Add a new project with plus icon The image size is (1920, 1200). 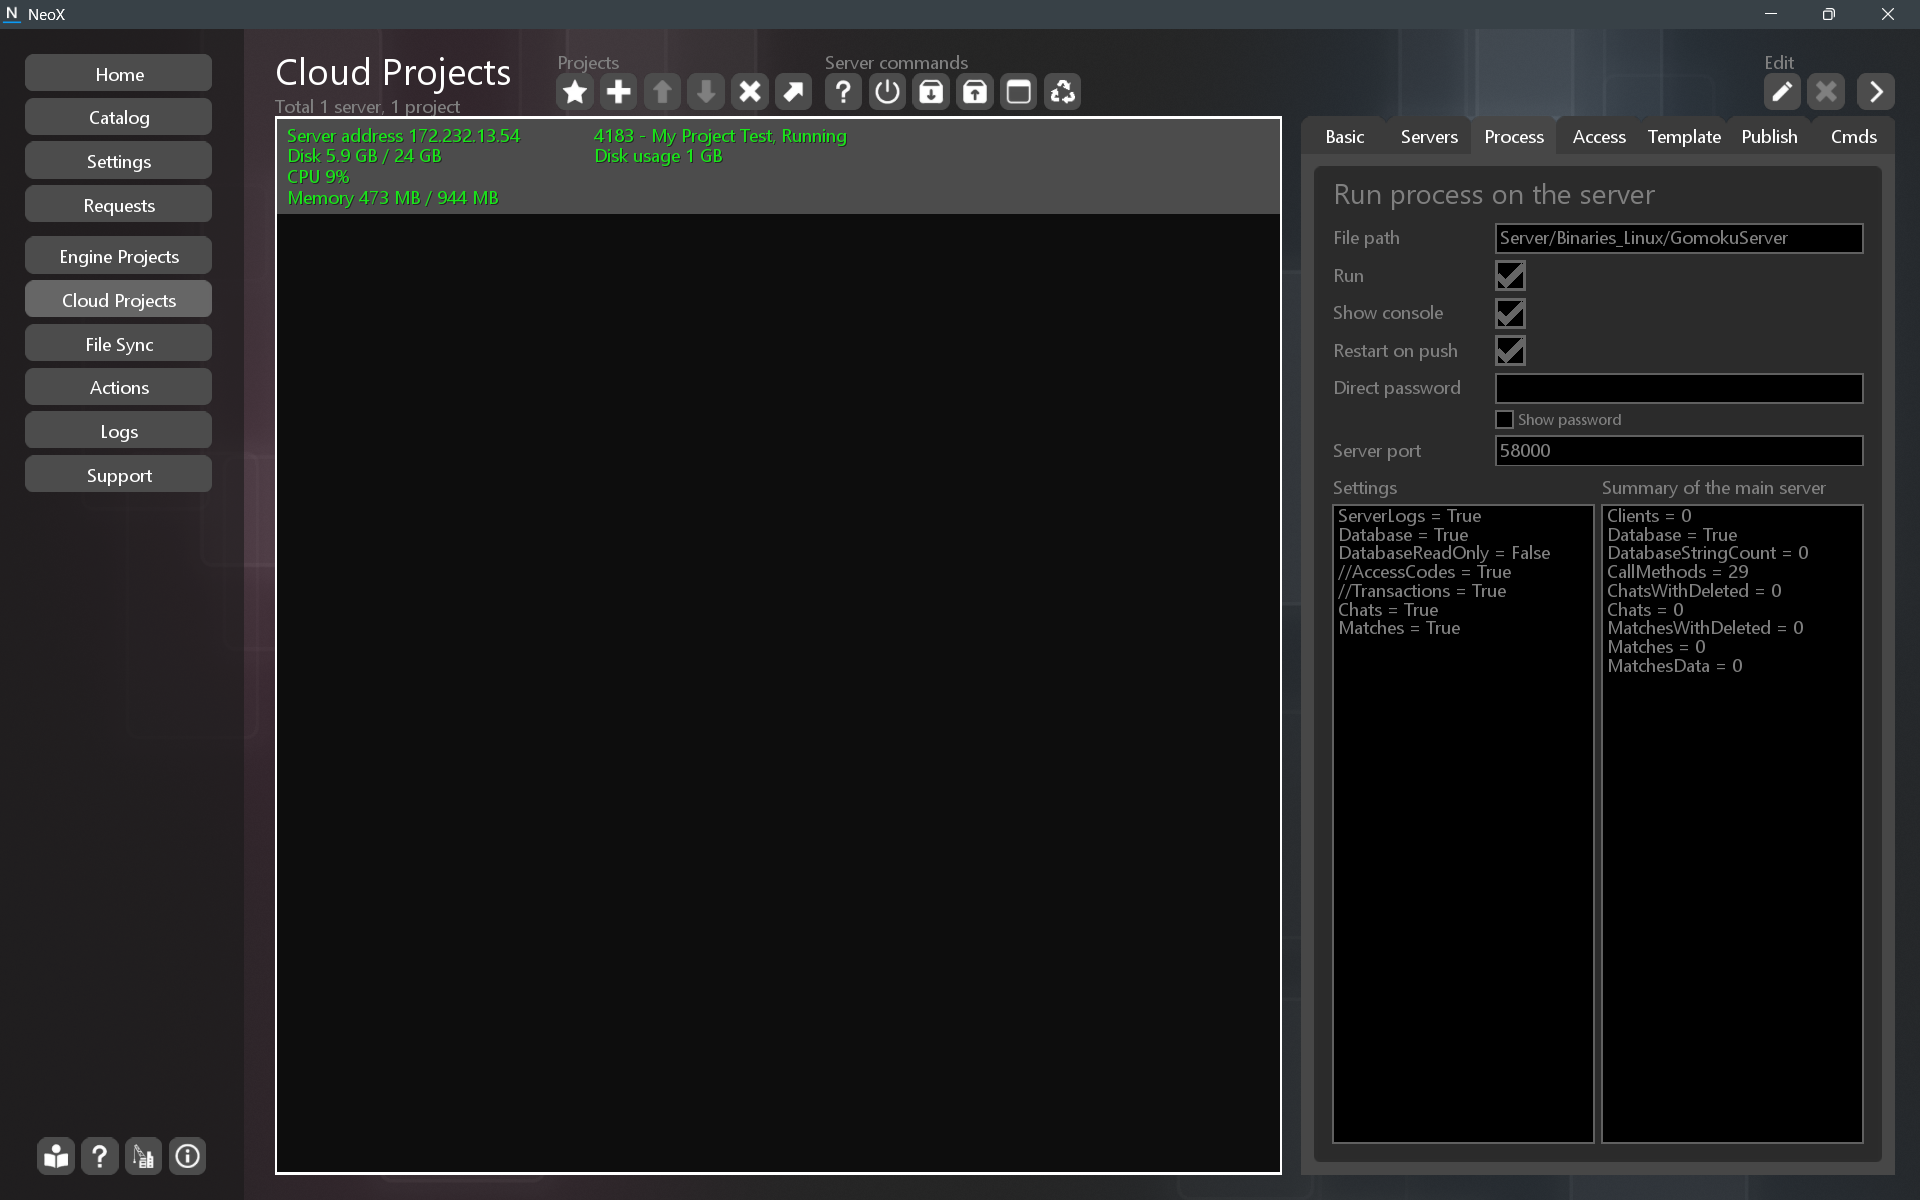tap(619, 92)
